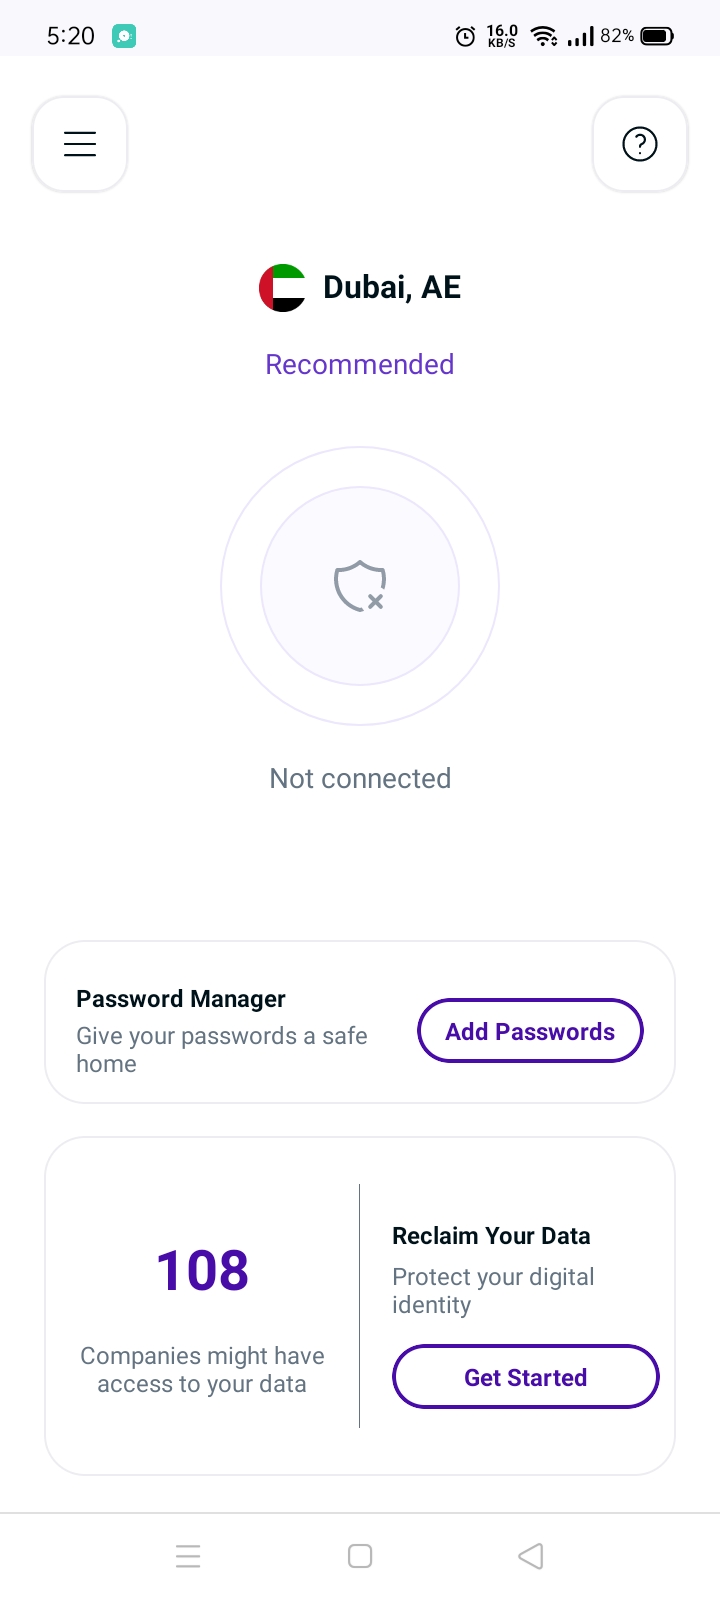The image size is (720, 1600).
Task: Tap the back arrow in navigation bar
Action: coord(530,1556)
